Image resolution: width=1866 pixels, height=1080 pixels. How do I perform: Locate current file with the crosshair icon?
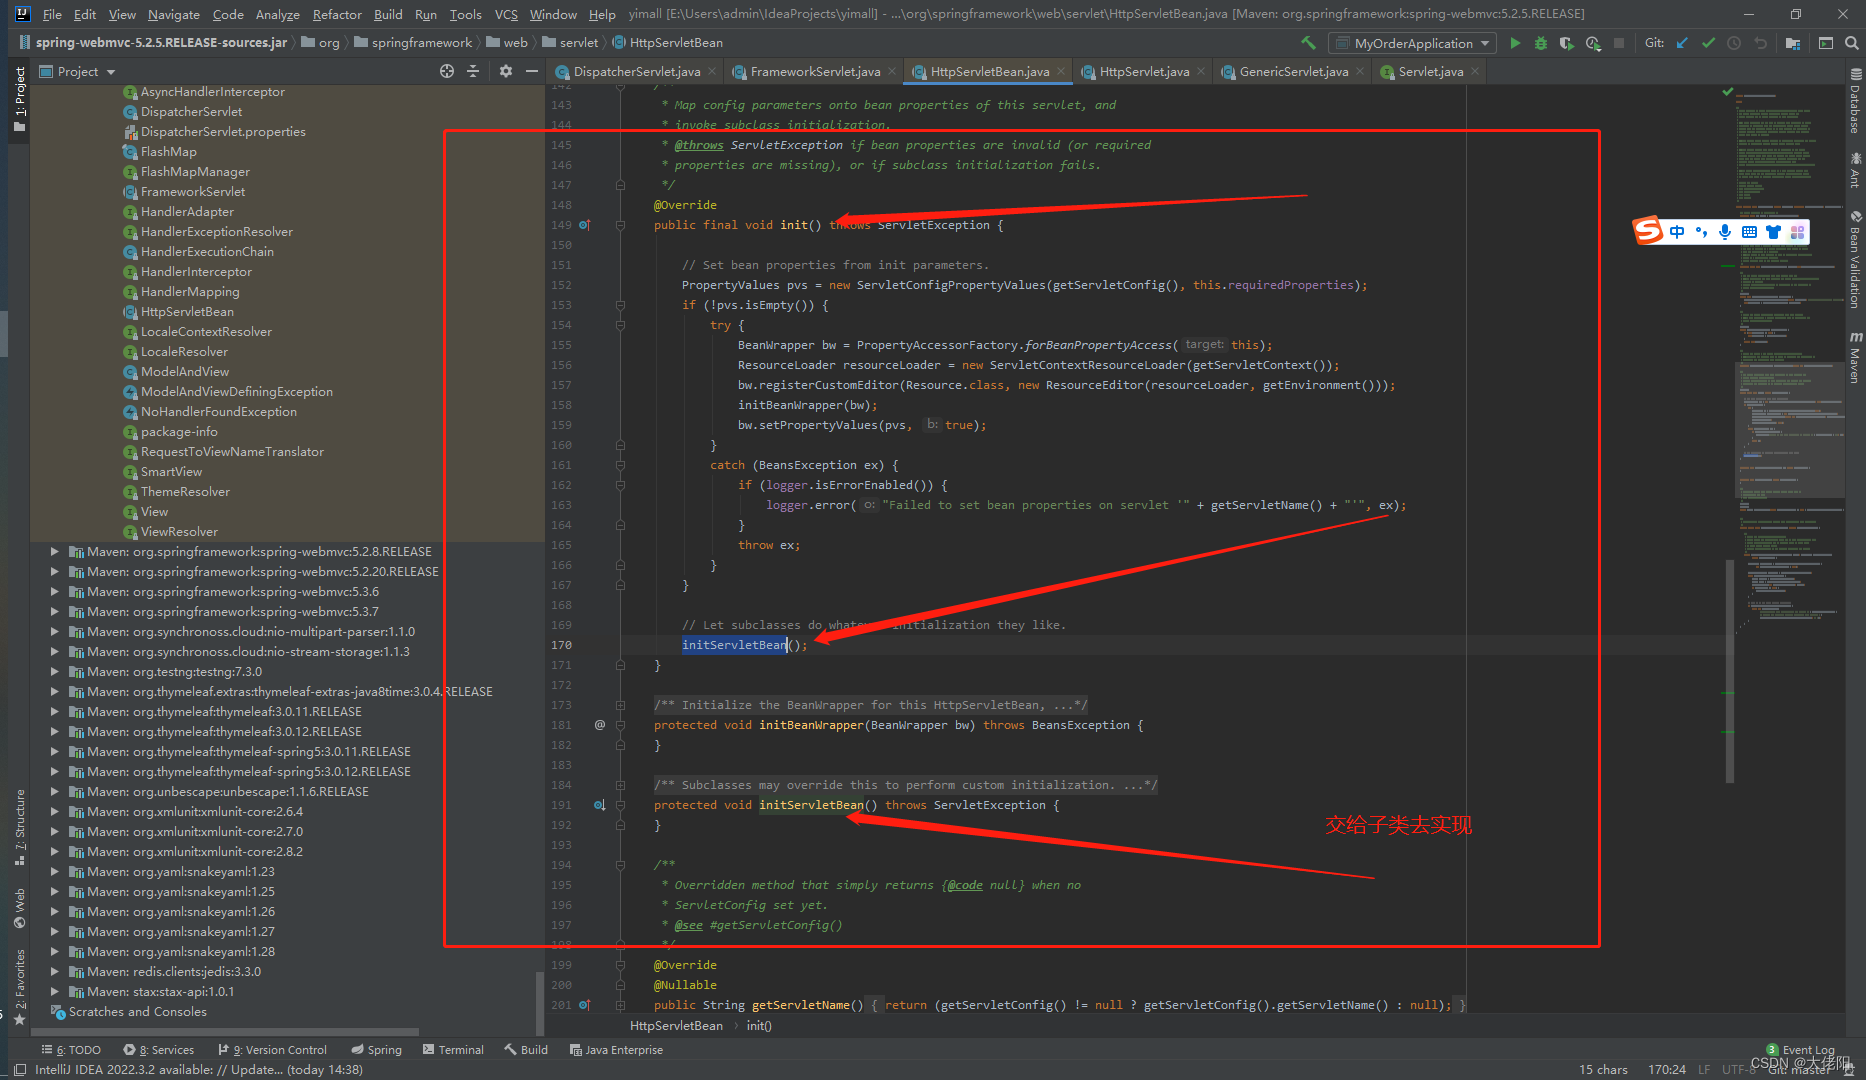(447, 71)
